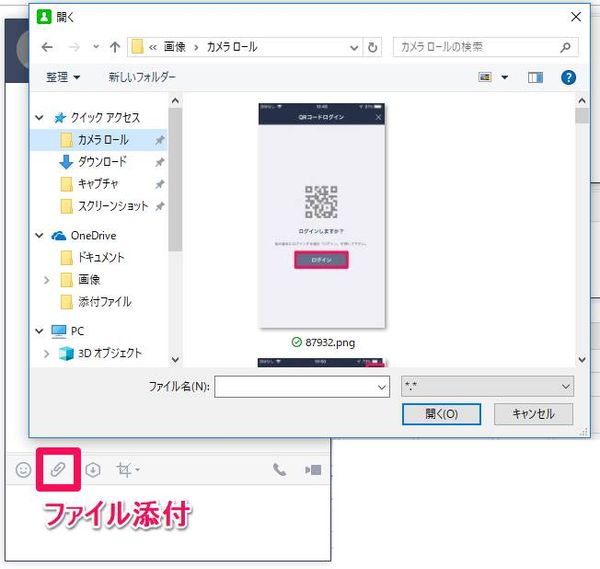This screenshot has width=600, height=569.
Task: Click the navigation pane scroll up arrow
Action: coord(175,101)
